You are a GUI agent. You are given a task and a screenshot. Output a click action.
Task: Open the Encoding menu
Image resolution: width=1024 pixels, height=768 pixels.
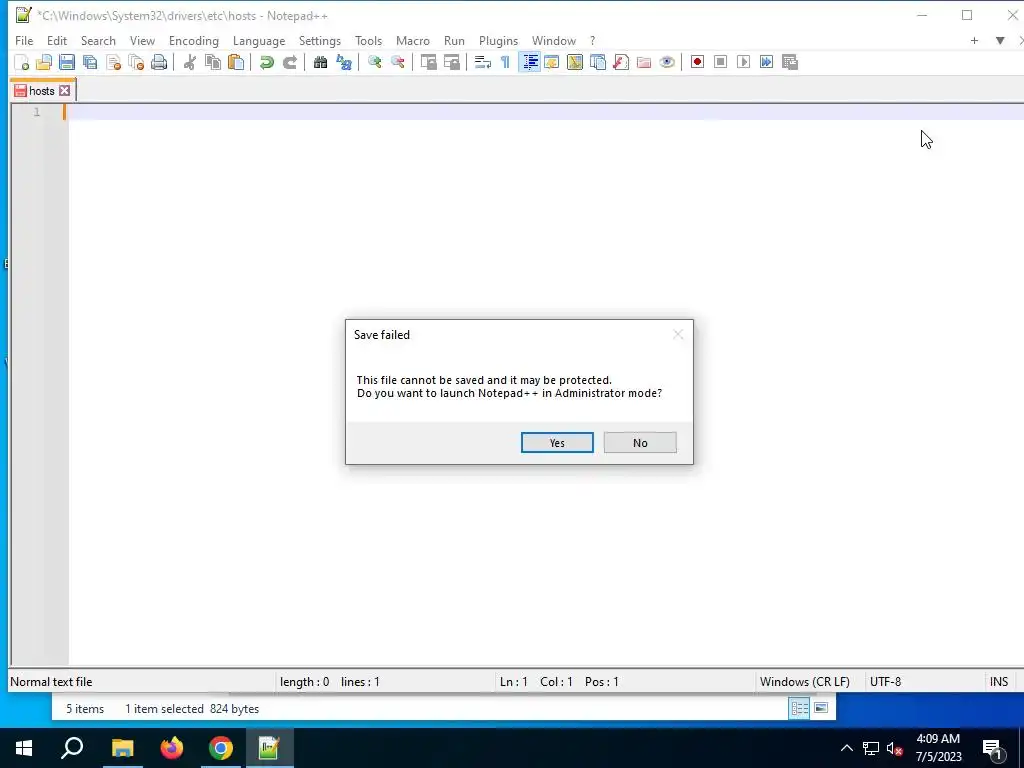(193, 40)
